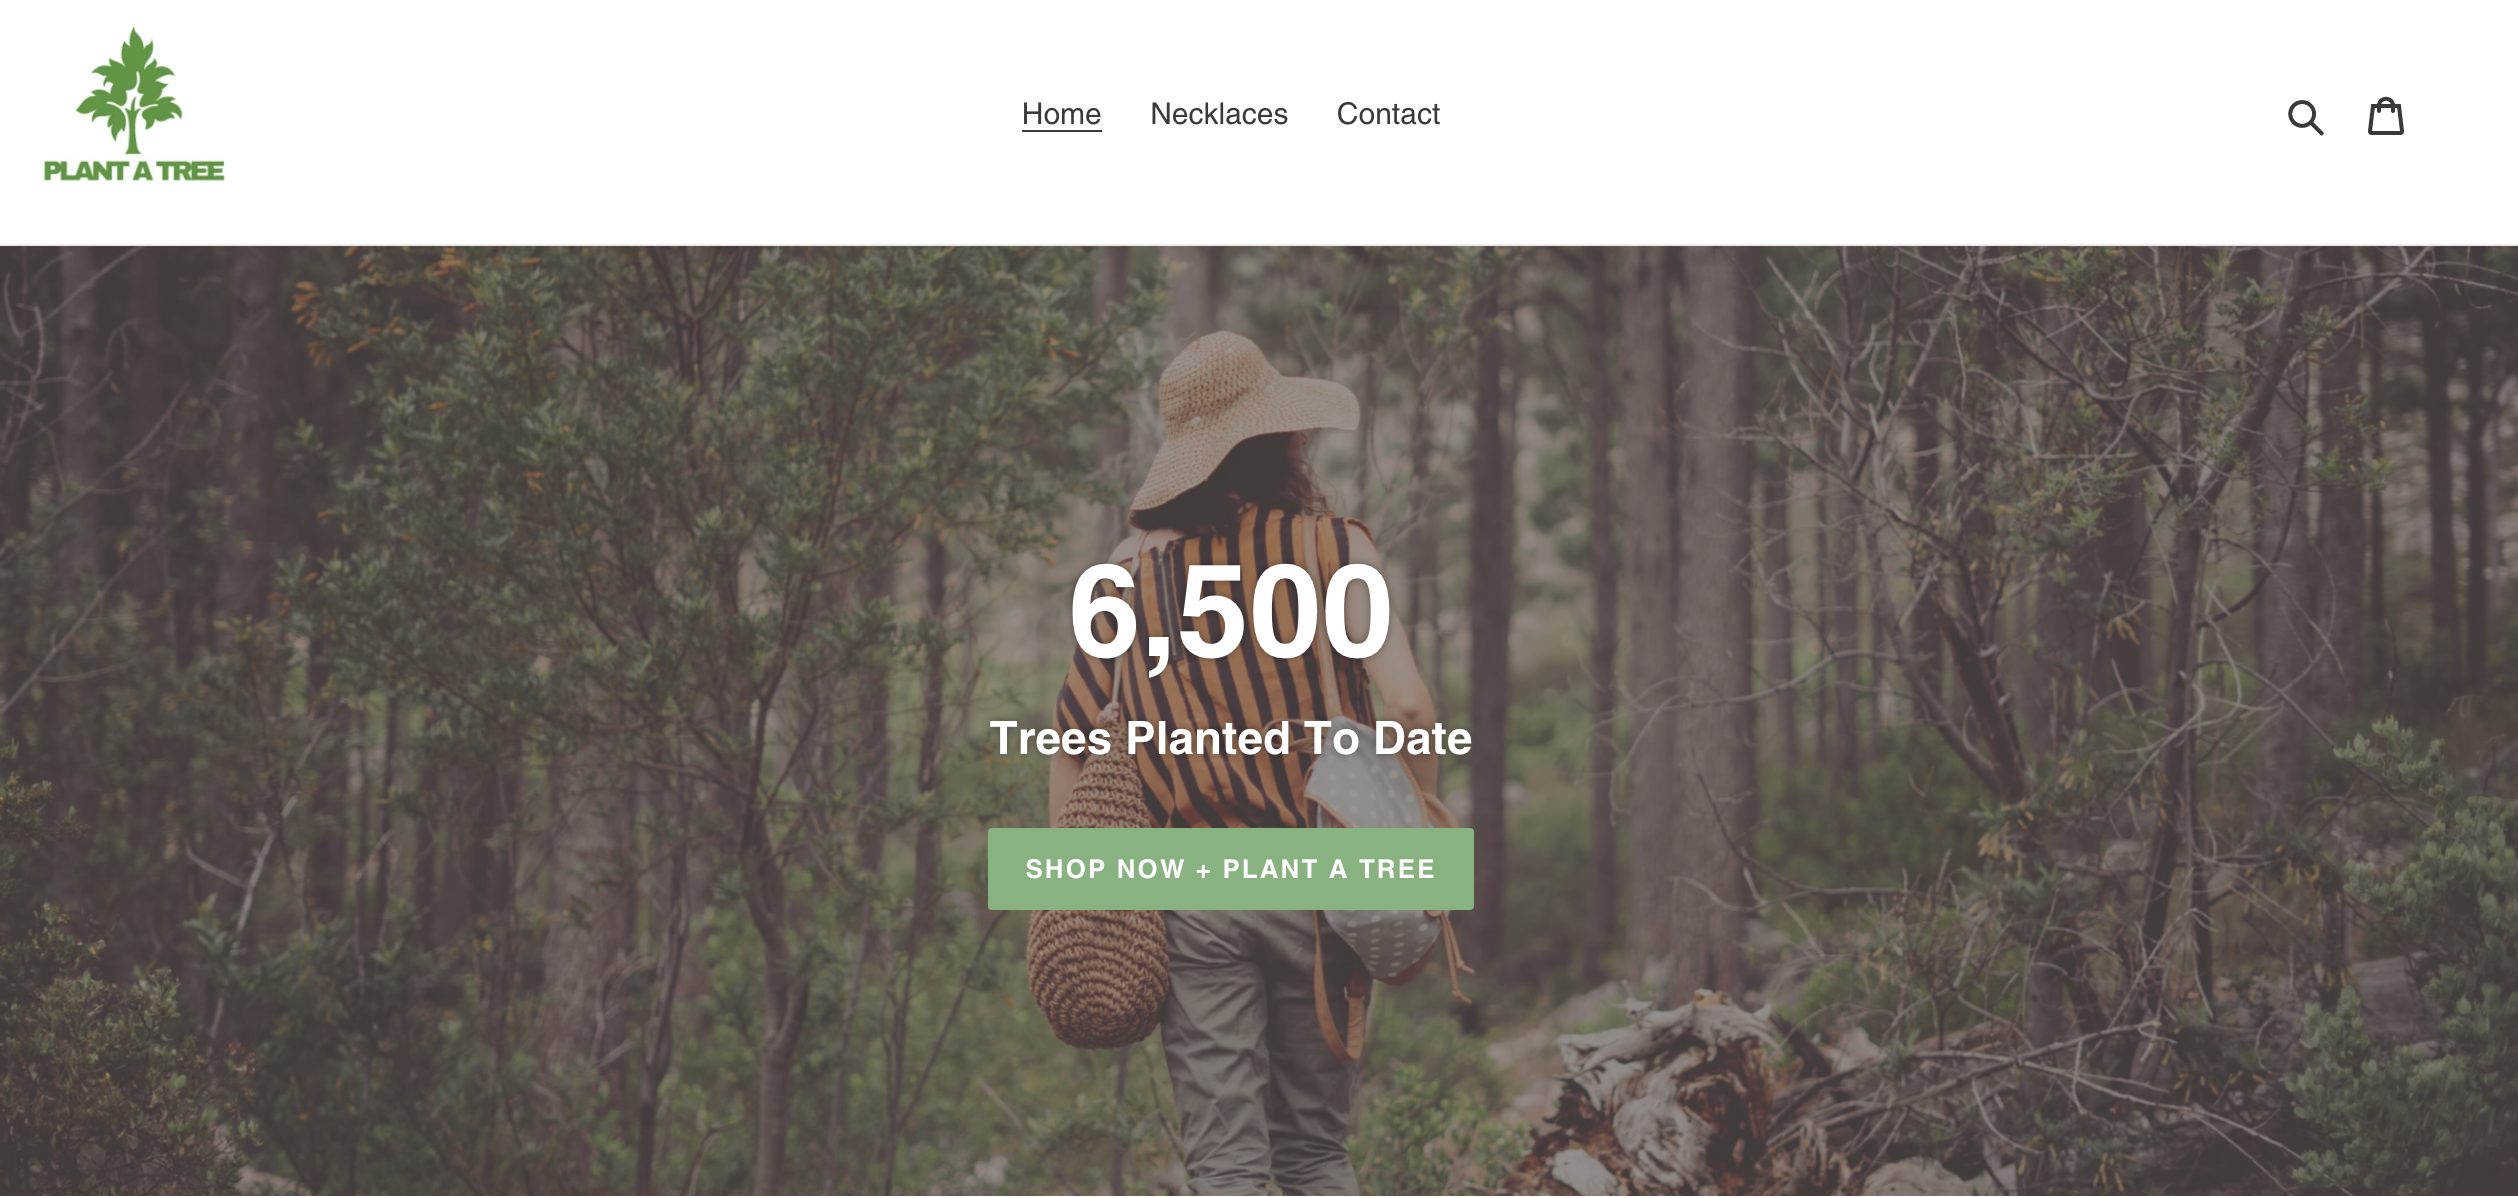Screen dimensions: 2518x1198
Task: Go to the Home menu item
Action: point(1061,114)
